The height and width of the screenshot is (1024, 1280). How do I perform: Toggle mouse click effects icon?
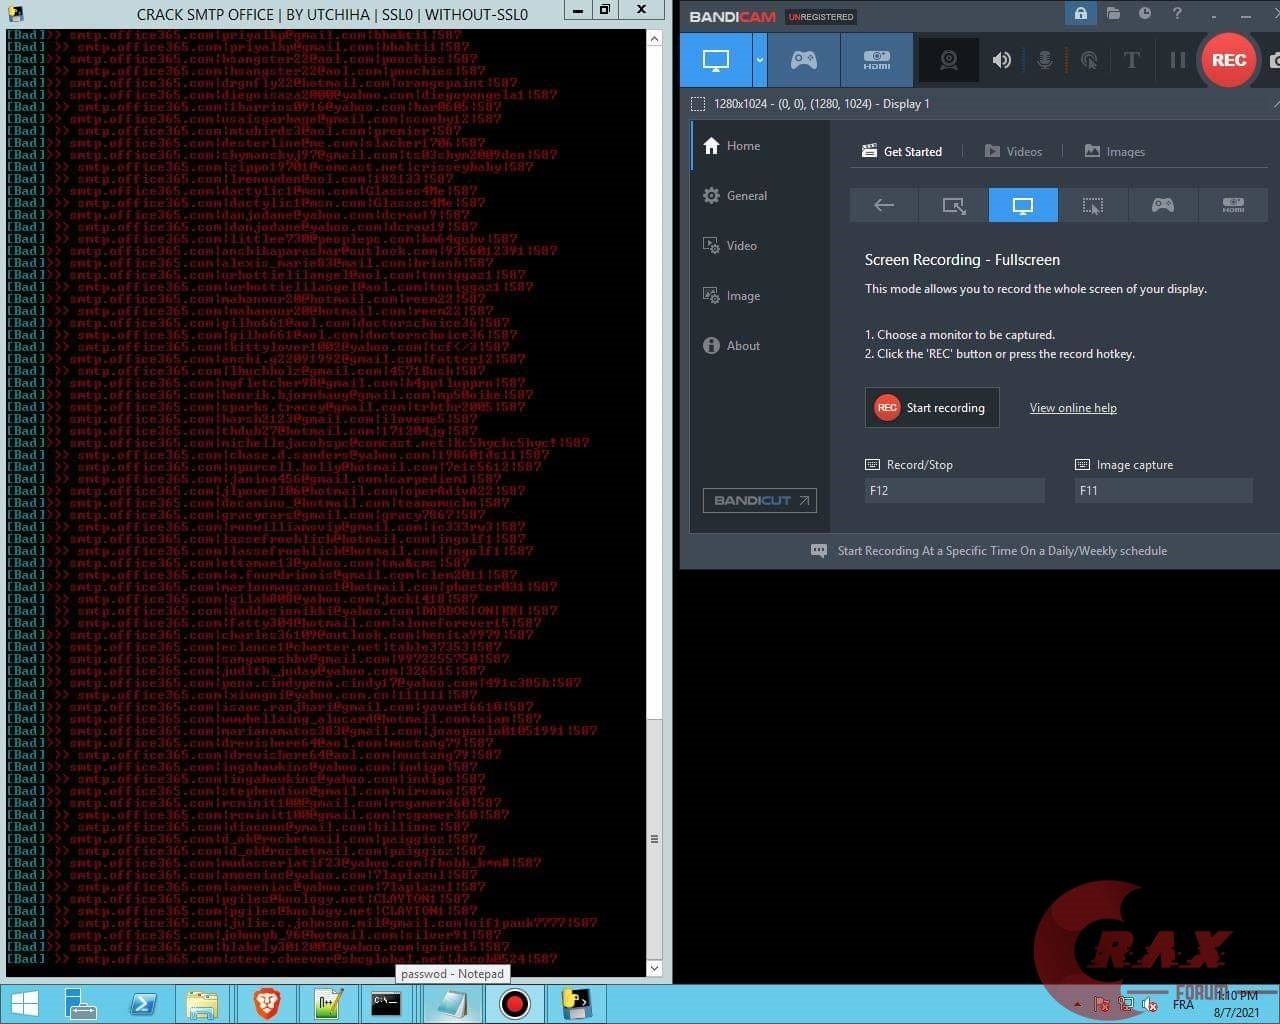click(x=1089, y=60)
